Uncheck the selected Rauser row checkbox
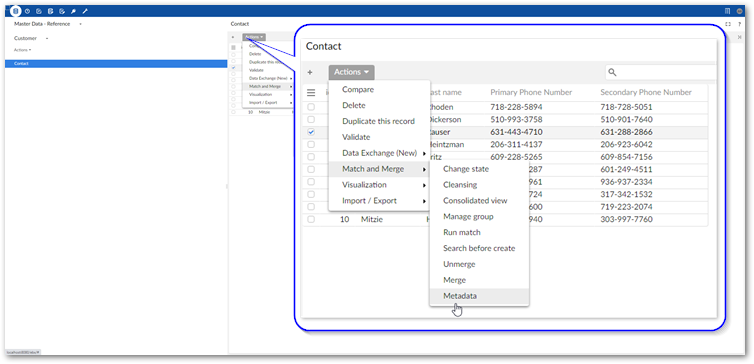Image resolution: width=754 pixels, height=364 pixels. (x=311, y=132)
